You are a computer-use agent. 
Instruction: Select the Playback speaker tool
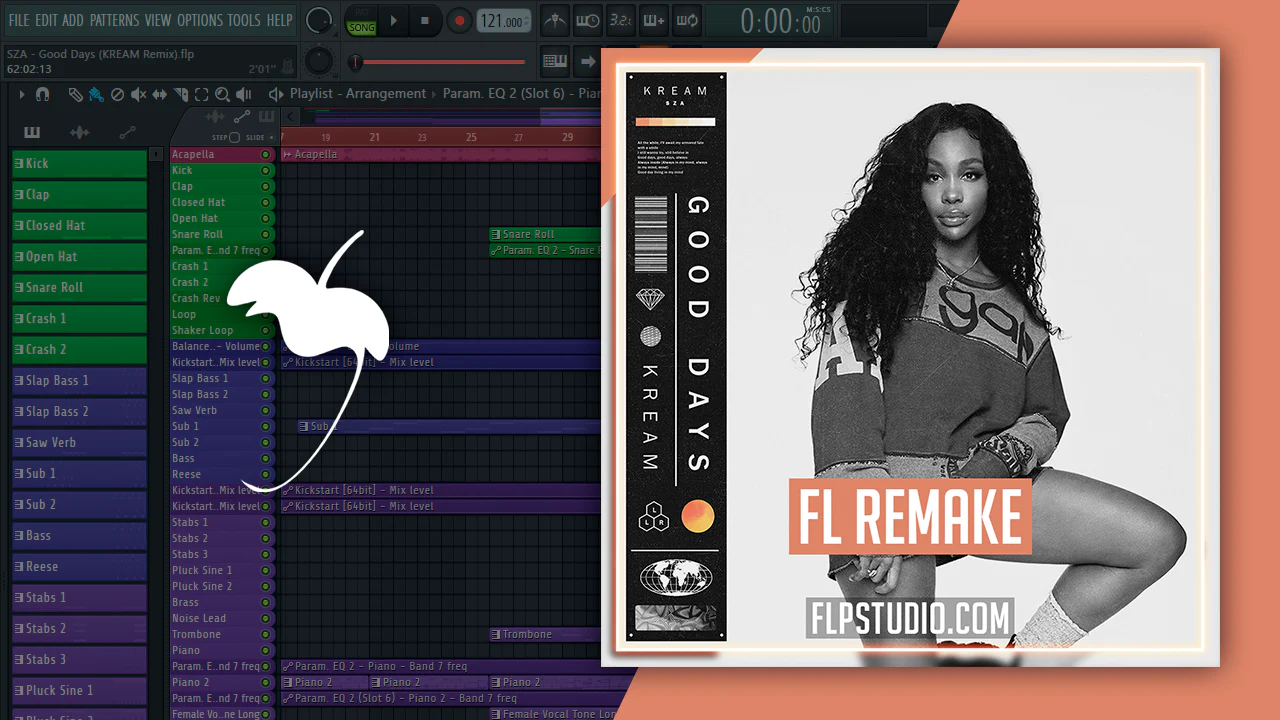click(x=243, y=94)
